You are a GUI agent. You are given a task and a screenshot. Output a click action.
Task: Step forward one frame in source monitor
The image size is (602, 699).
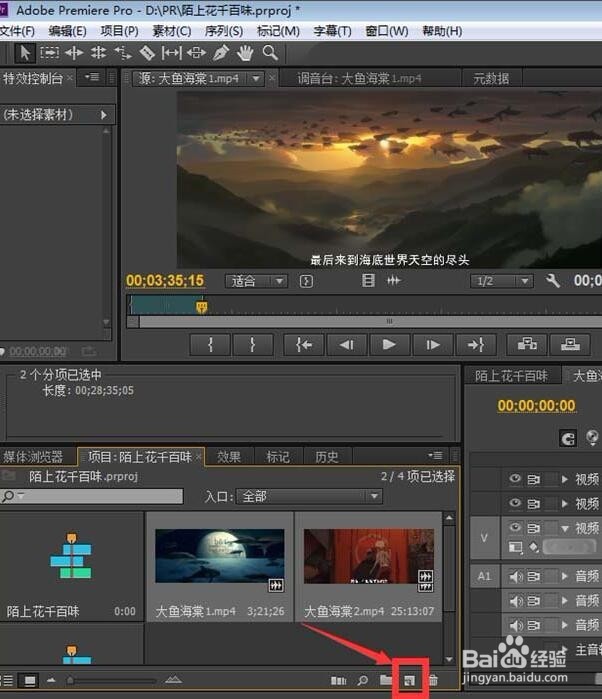(x=432, y=344)
